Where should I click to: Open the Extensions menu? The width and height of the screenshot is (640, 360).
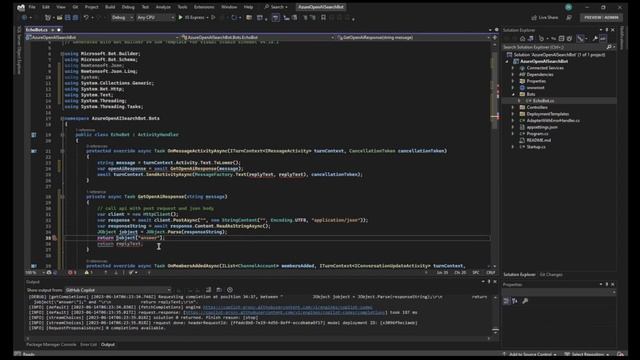coord(204,7)
